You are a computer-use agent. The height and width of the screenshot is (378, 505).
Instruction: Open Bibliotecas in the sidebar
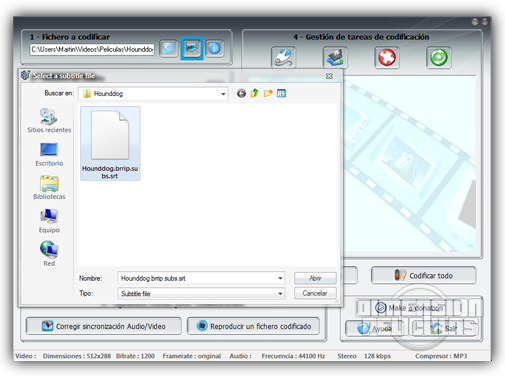tap(49, 187)
